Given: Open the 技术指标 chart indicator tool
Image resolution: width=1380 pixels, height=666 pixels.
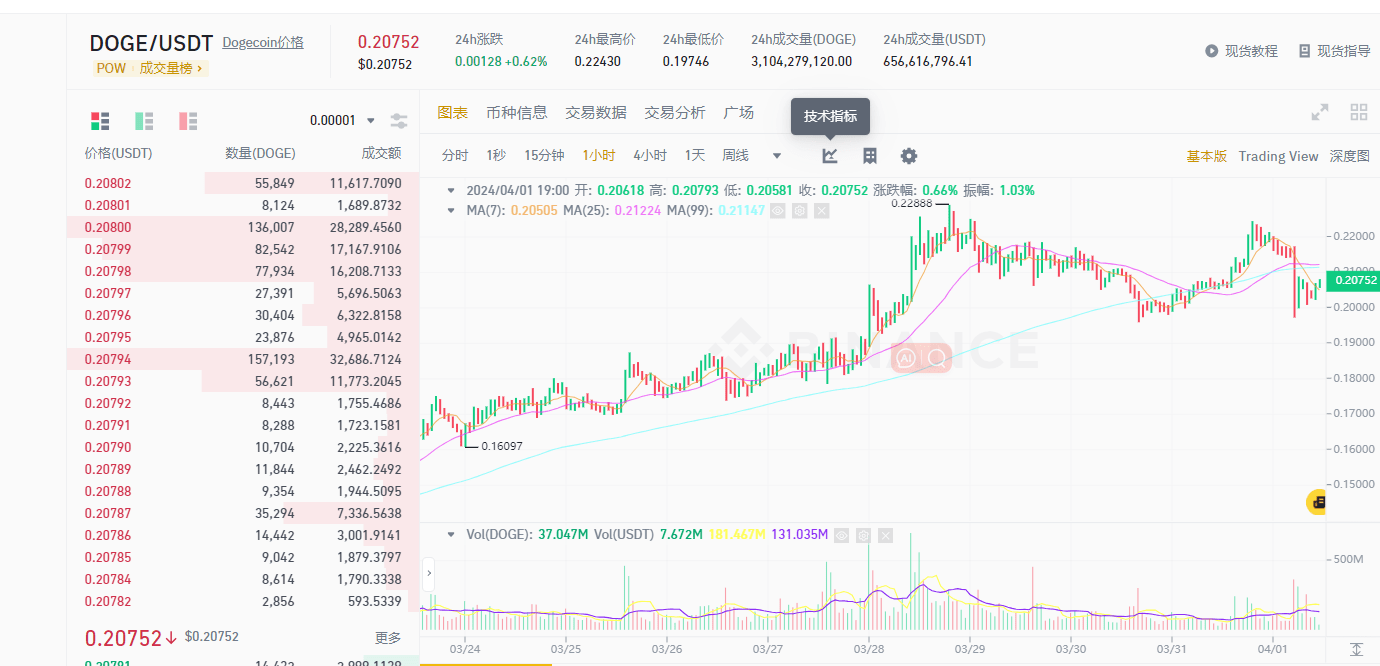Looking at the screenshot, I should (x=828, y=155).
